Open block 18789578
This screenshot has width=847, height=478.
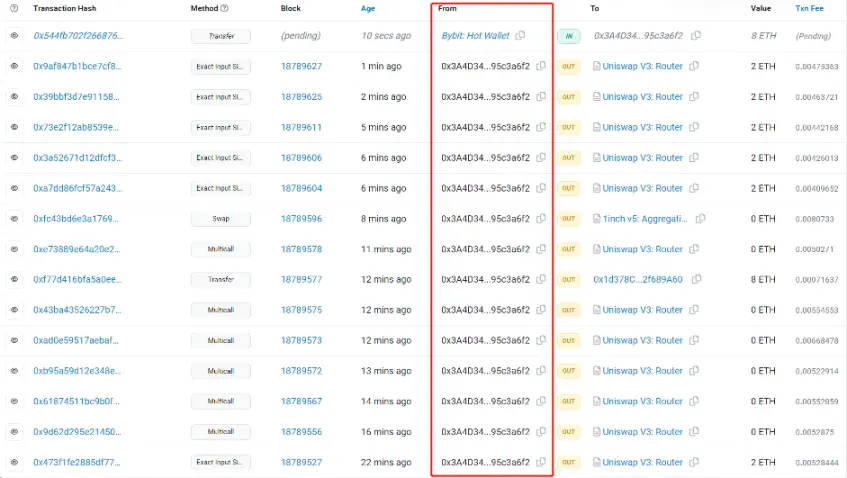(x=301, y=249)
